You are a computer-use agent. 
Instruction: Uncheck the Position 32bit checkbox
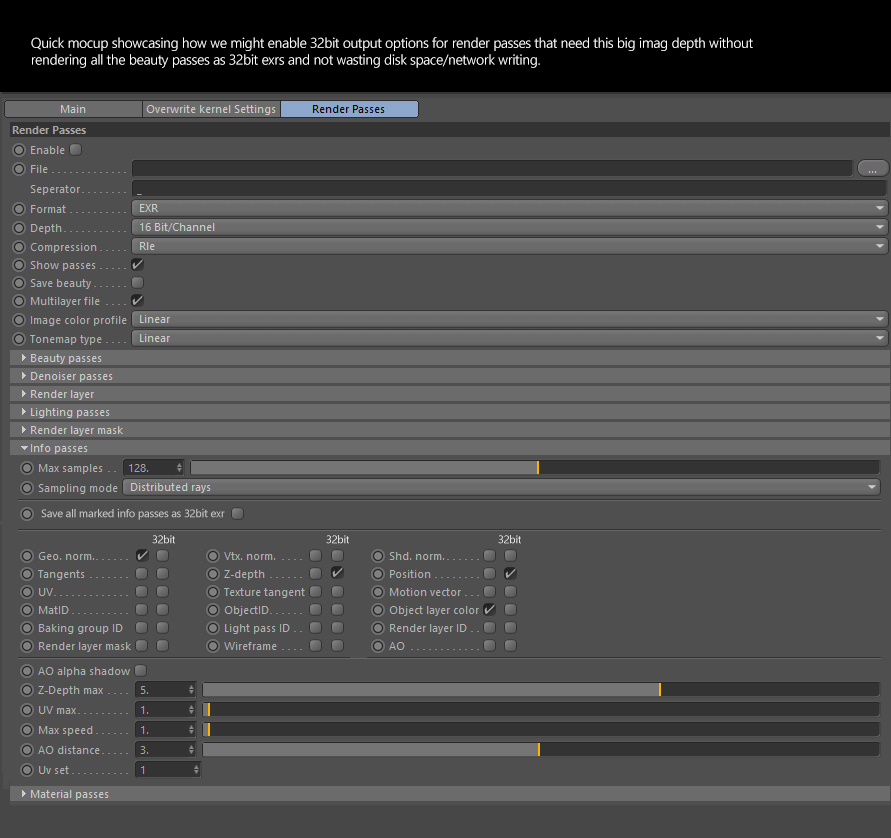coord(510,573)
